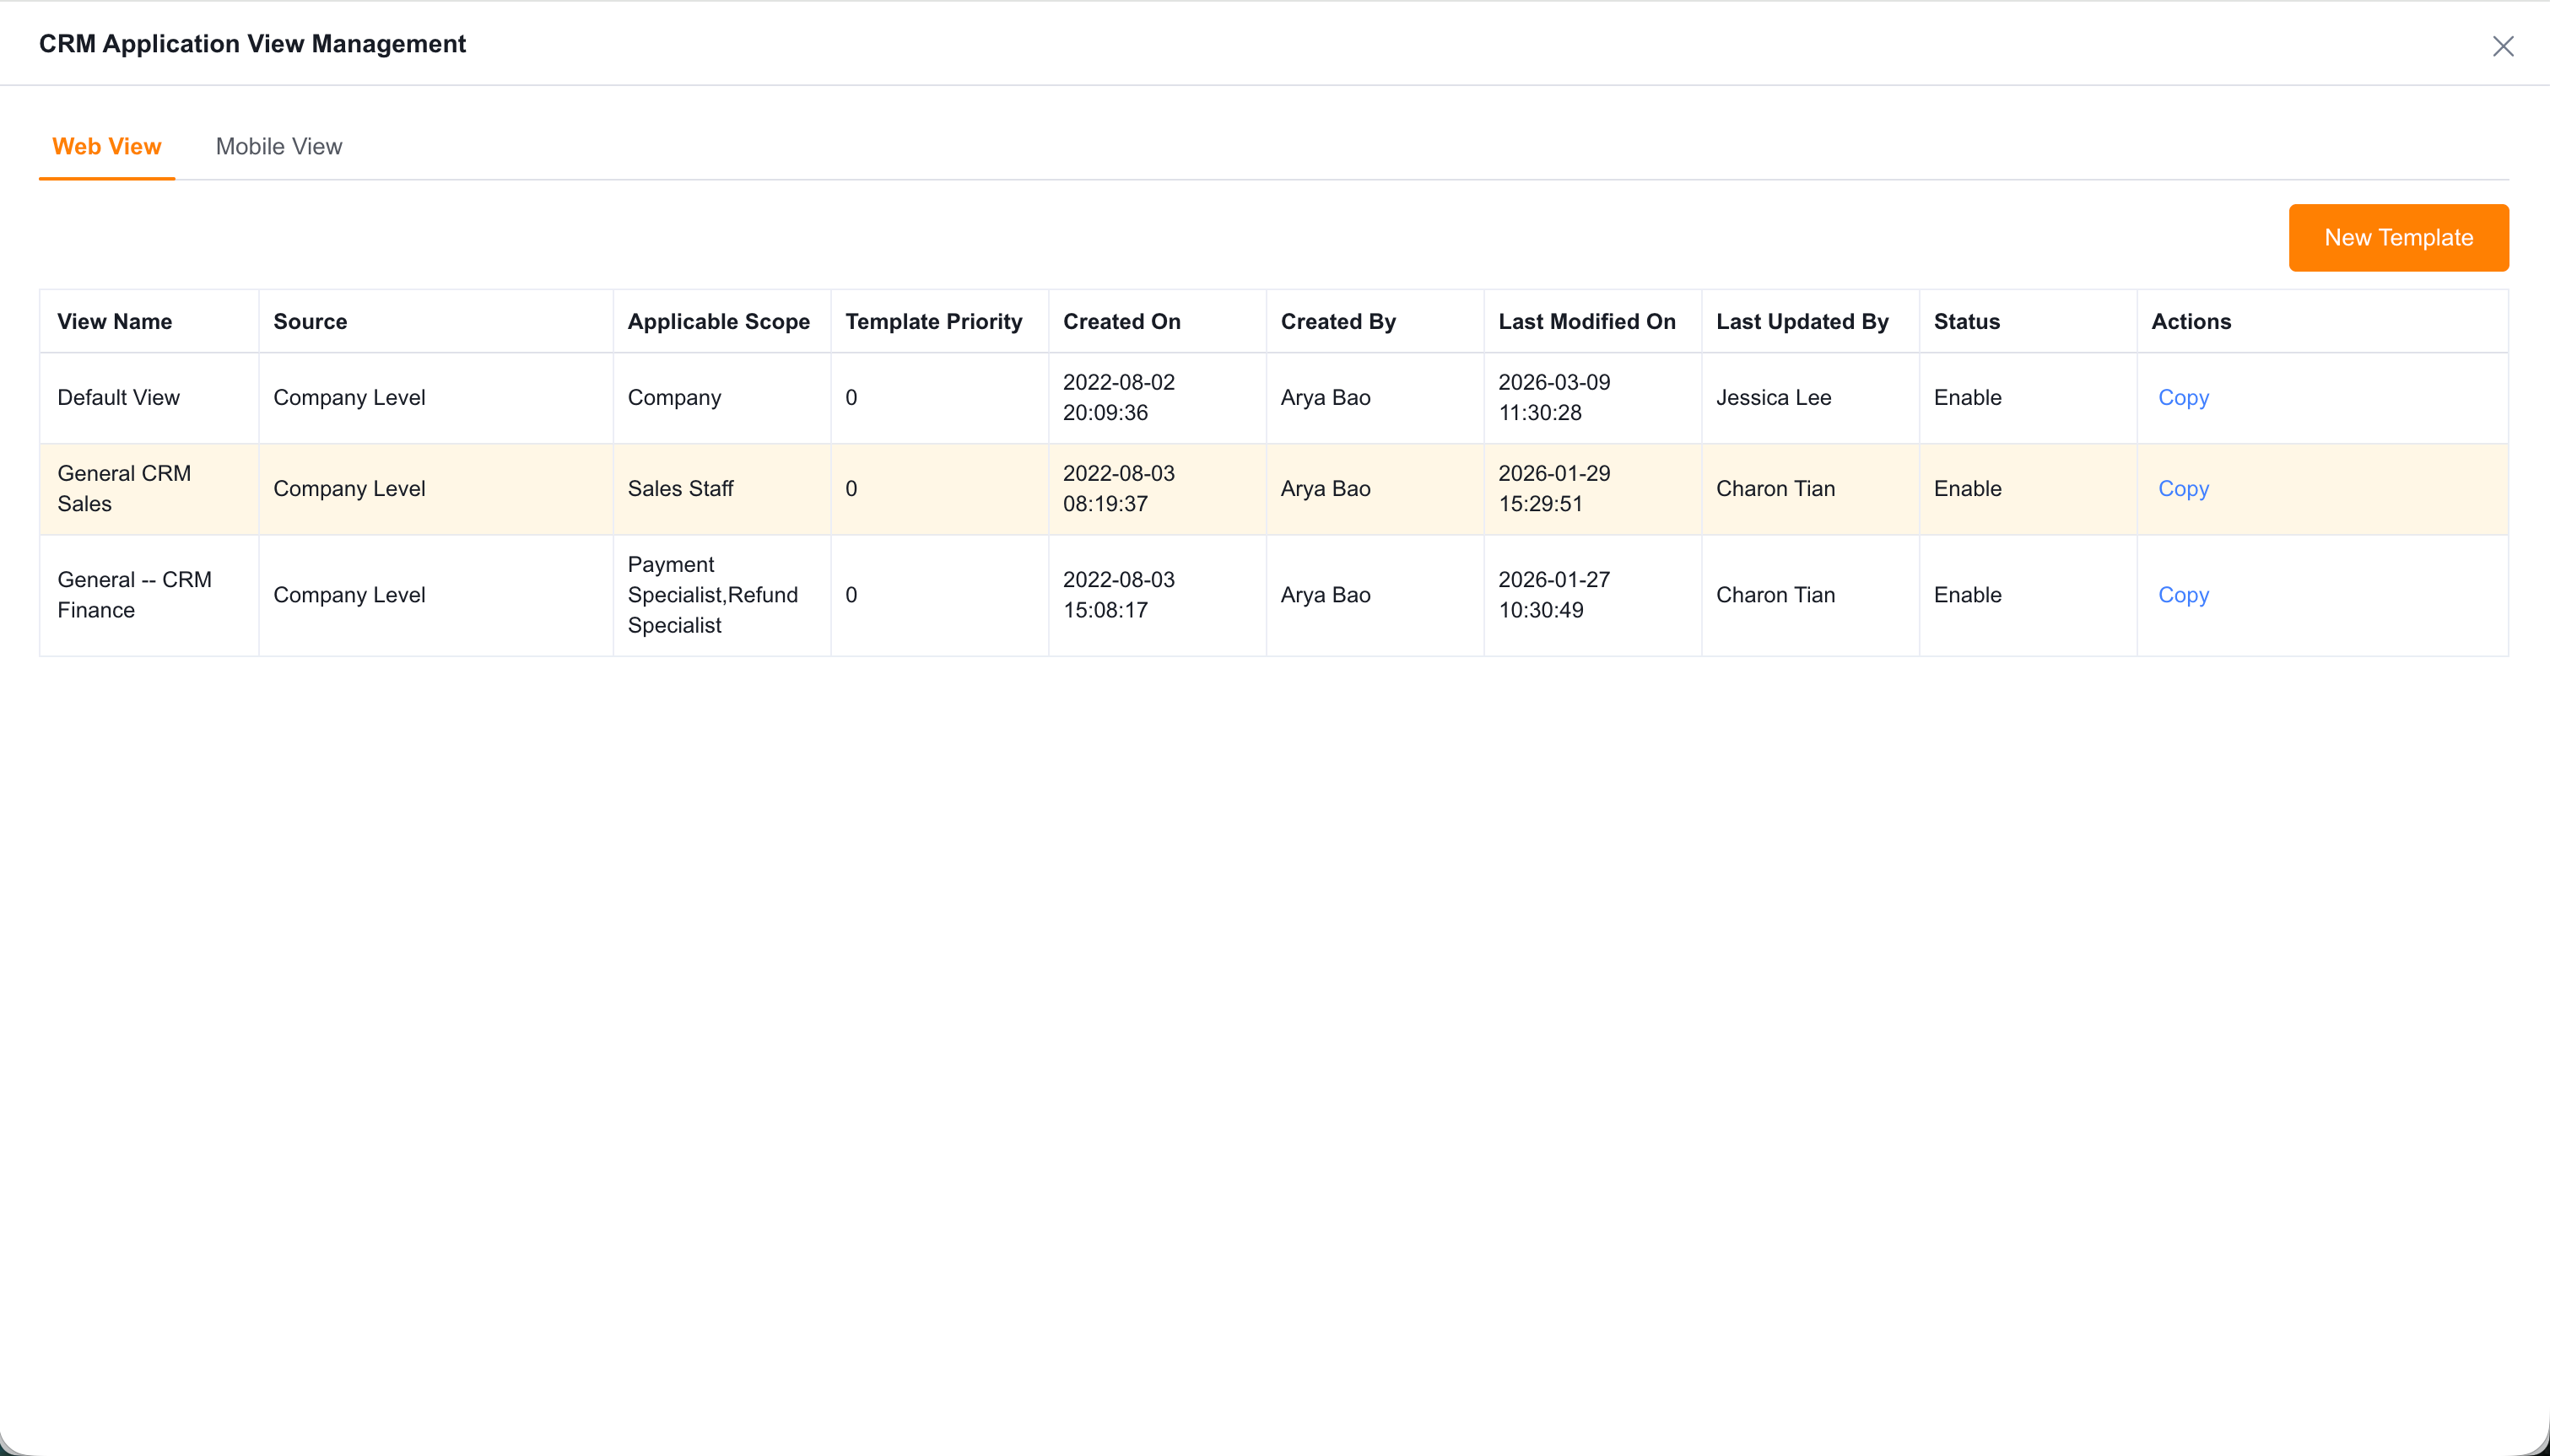The image size is (2550, 1456).
Task: Click the Template Priority column header
Action: coord(940,322)
